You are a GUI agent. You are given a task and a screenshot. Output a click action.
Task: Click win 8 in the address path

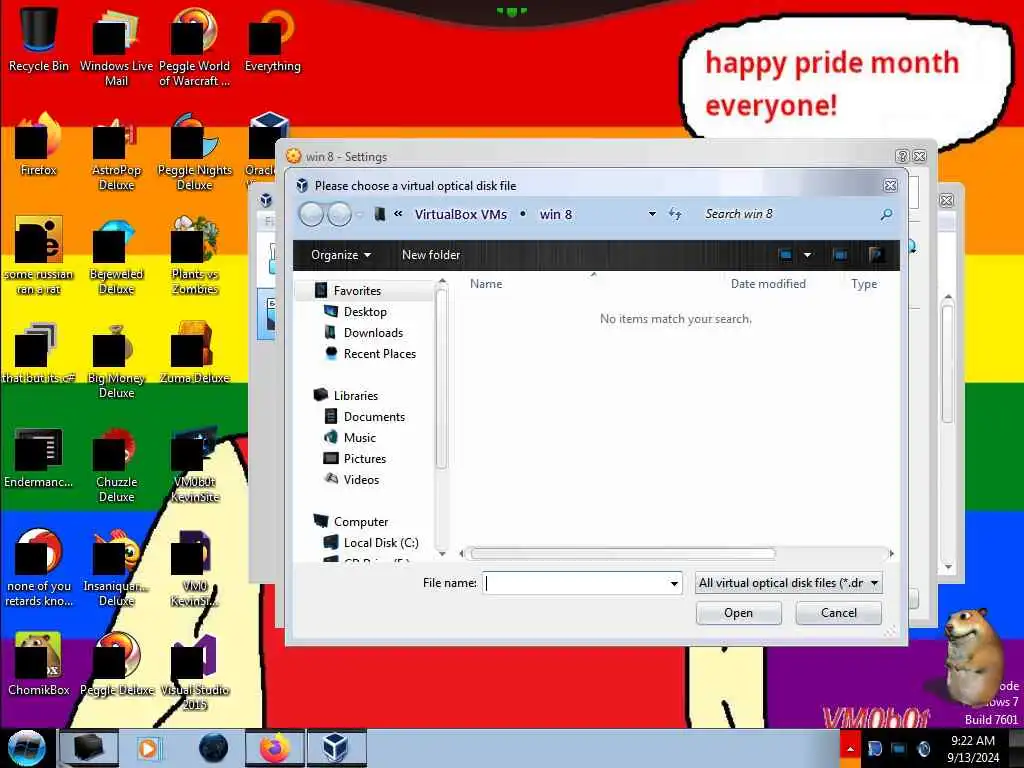pyautogui.click(x=556, y=214)
